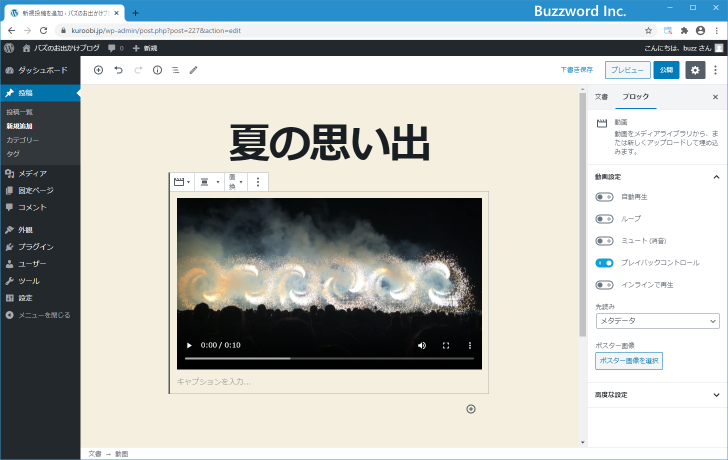
Task: Open ダッシュボード in the sidebar
Action: (x=40, y=70)
